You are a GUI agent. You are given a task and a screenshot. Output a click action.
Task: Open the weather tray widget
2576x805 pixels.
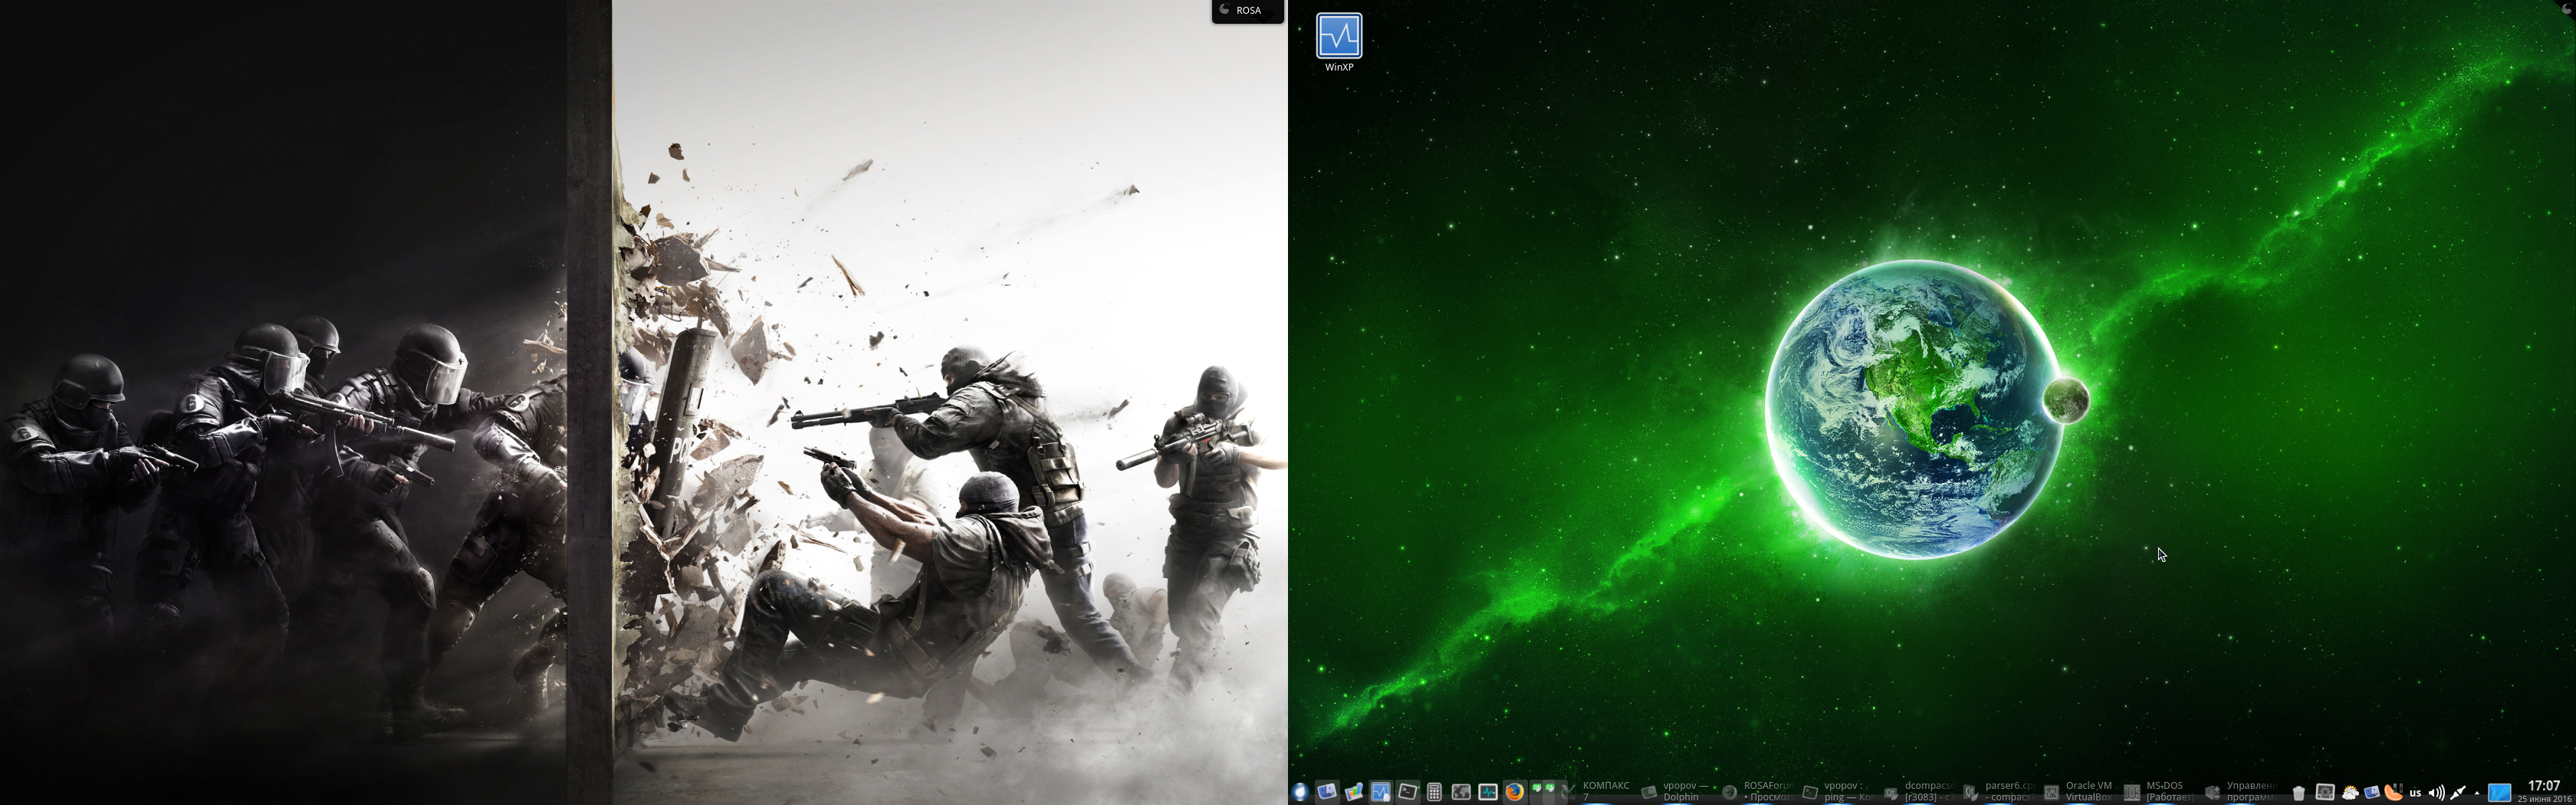click(x=2350, y=793)
